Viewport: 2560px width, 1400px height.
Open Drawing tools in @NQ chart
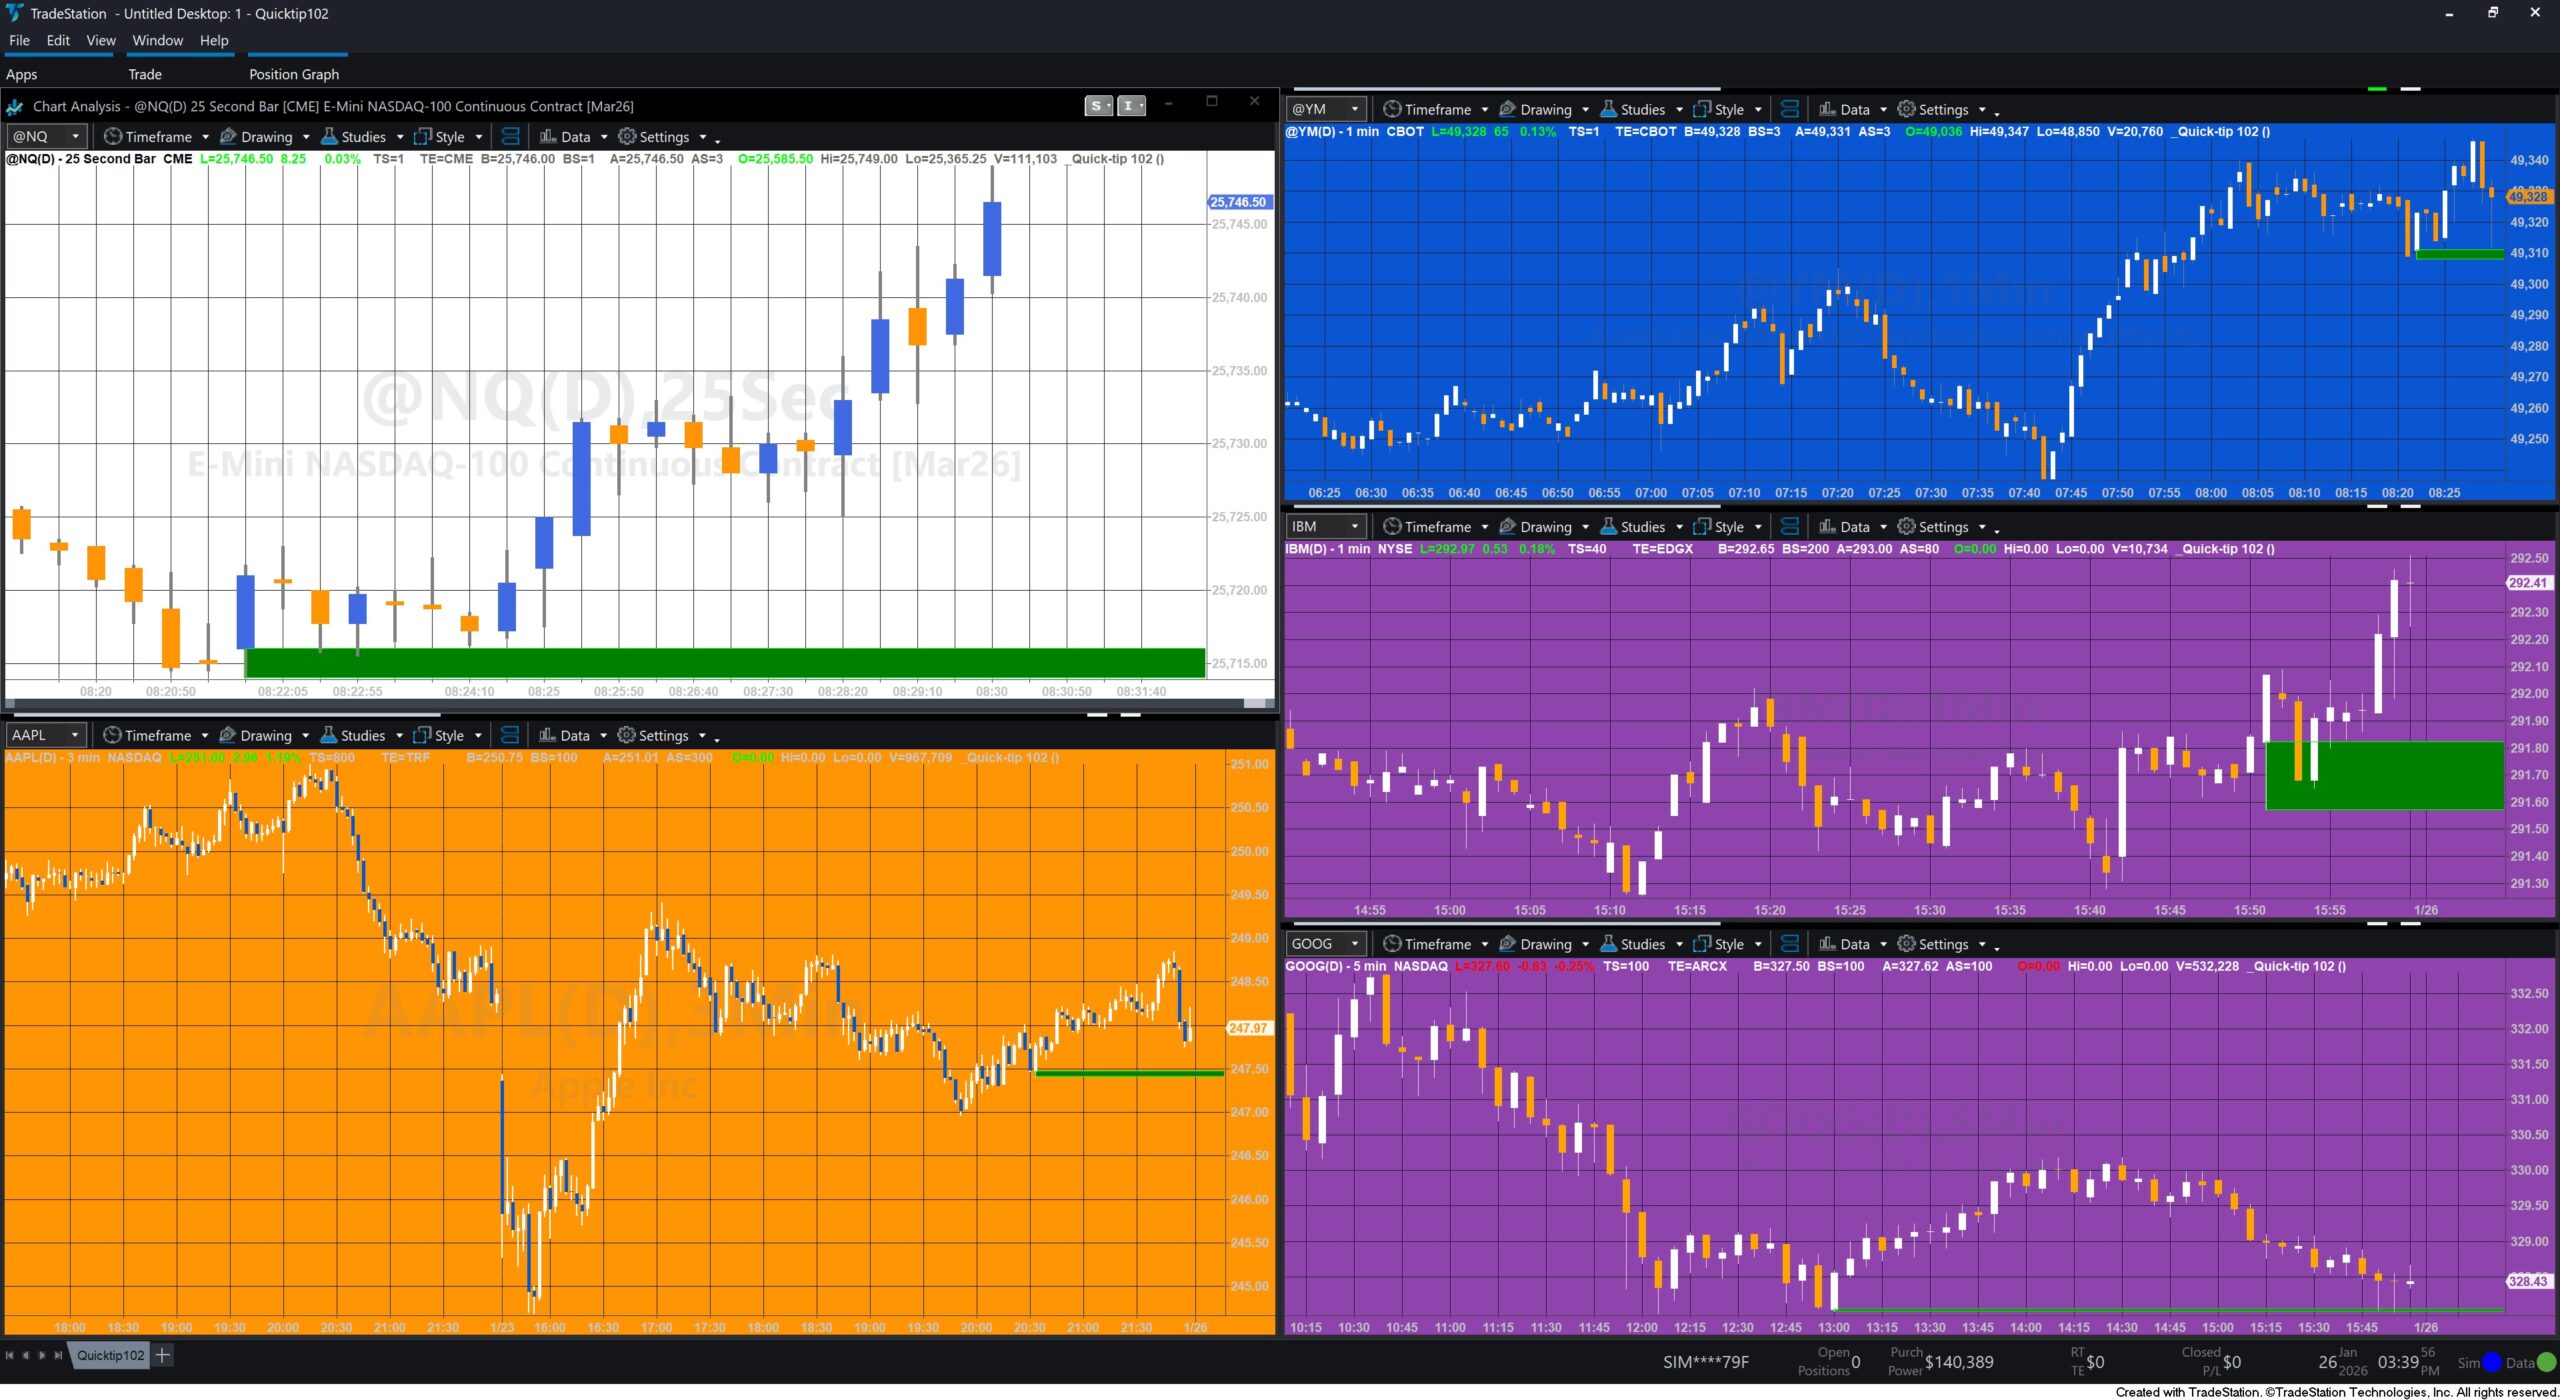tap(264, 137)
